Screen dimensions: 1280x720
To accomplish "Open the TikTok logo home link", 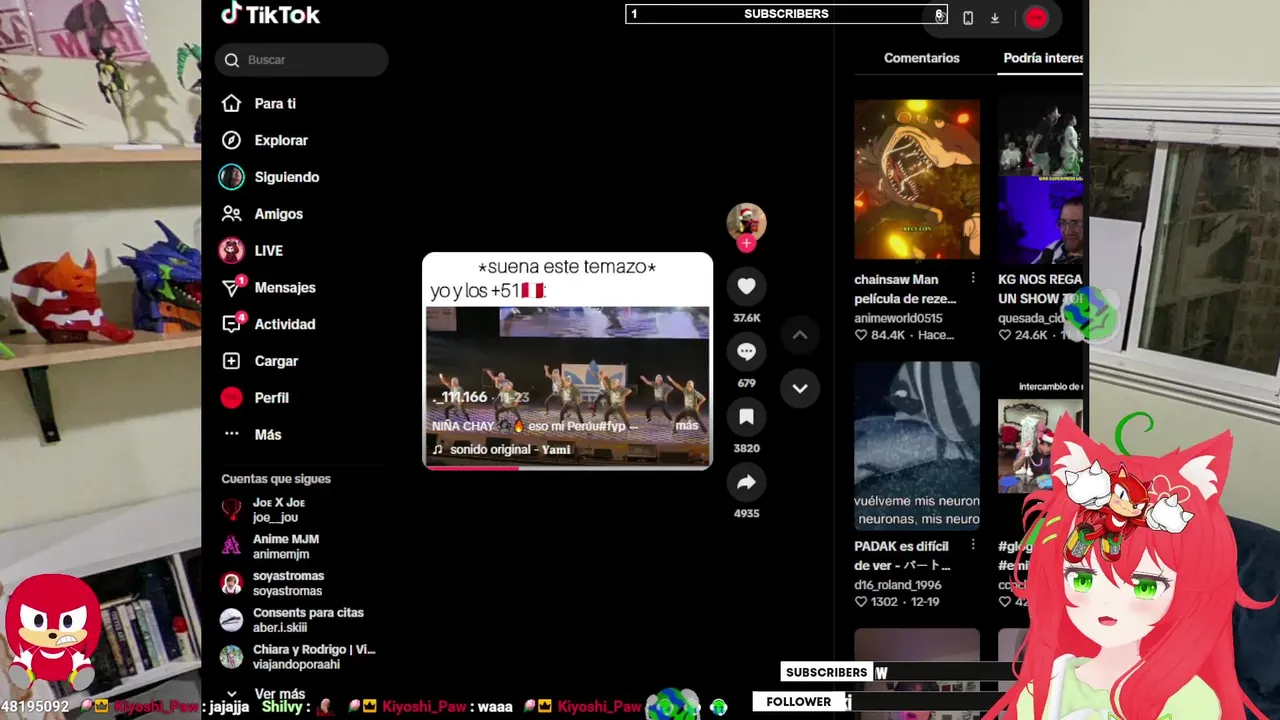I will (270, 14).
